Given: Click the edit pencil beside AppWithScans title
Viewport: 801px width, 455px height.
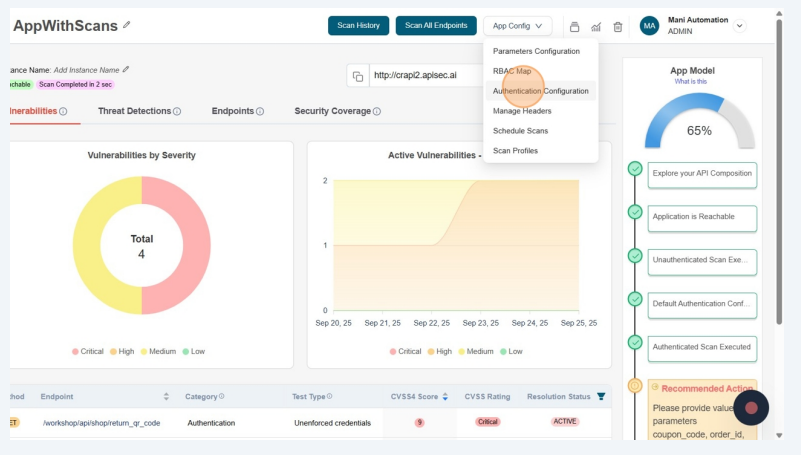Looking at the screenshot, I should coord(126,25).
